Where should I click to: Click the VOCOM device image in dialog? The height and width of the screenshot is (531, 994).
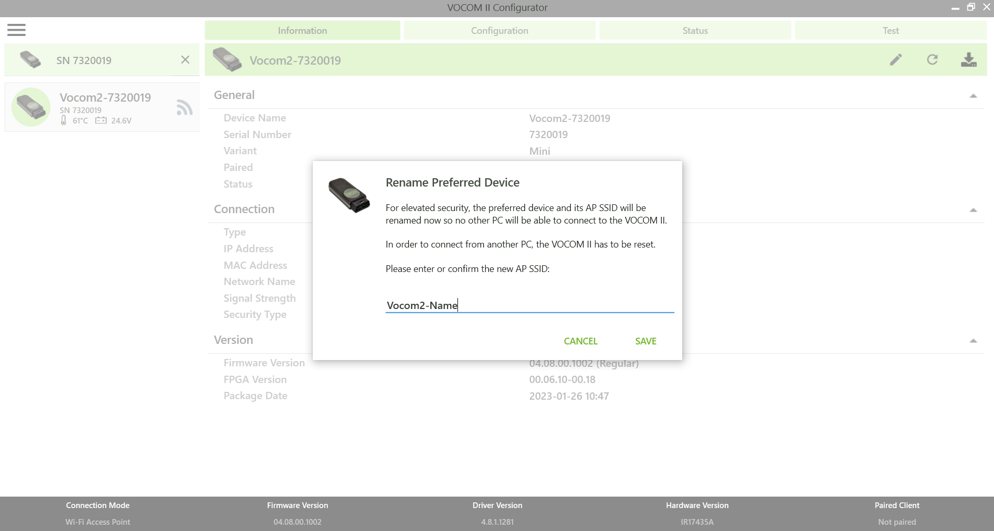click(x=349, y=195)
